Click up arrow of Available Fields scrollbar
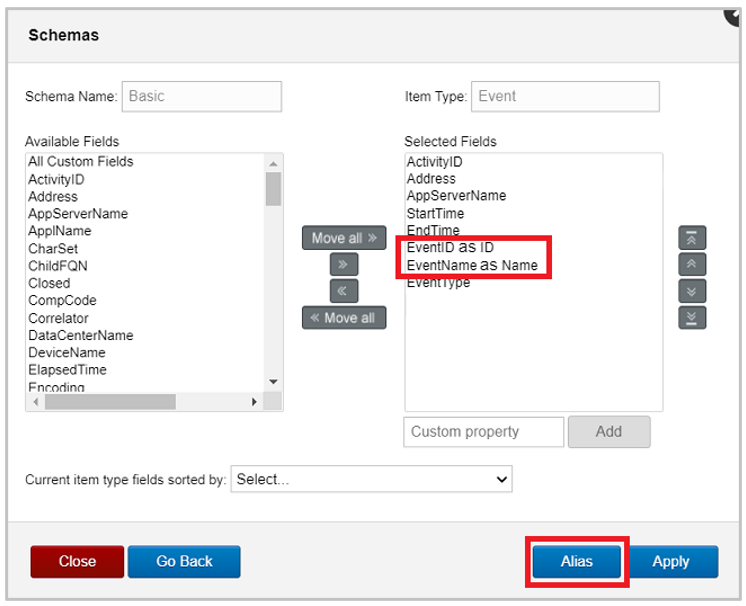 [273, 164]
